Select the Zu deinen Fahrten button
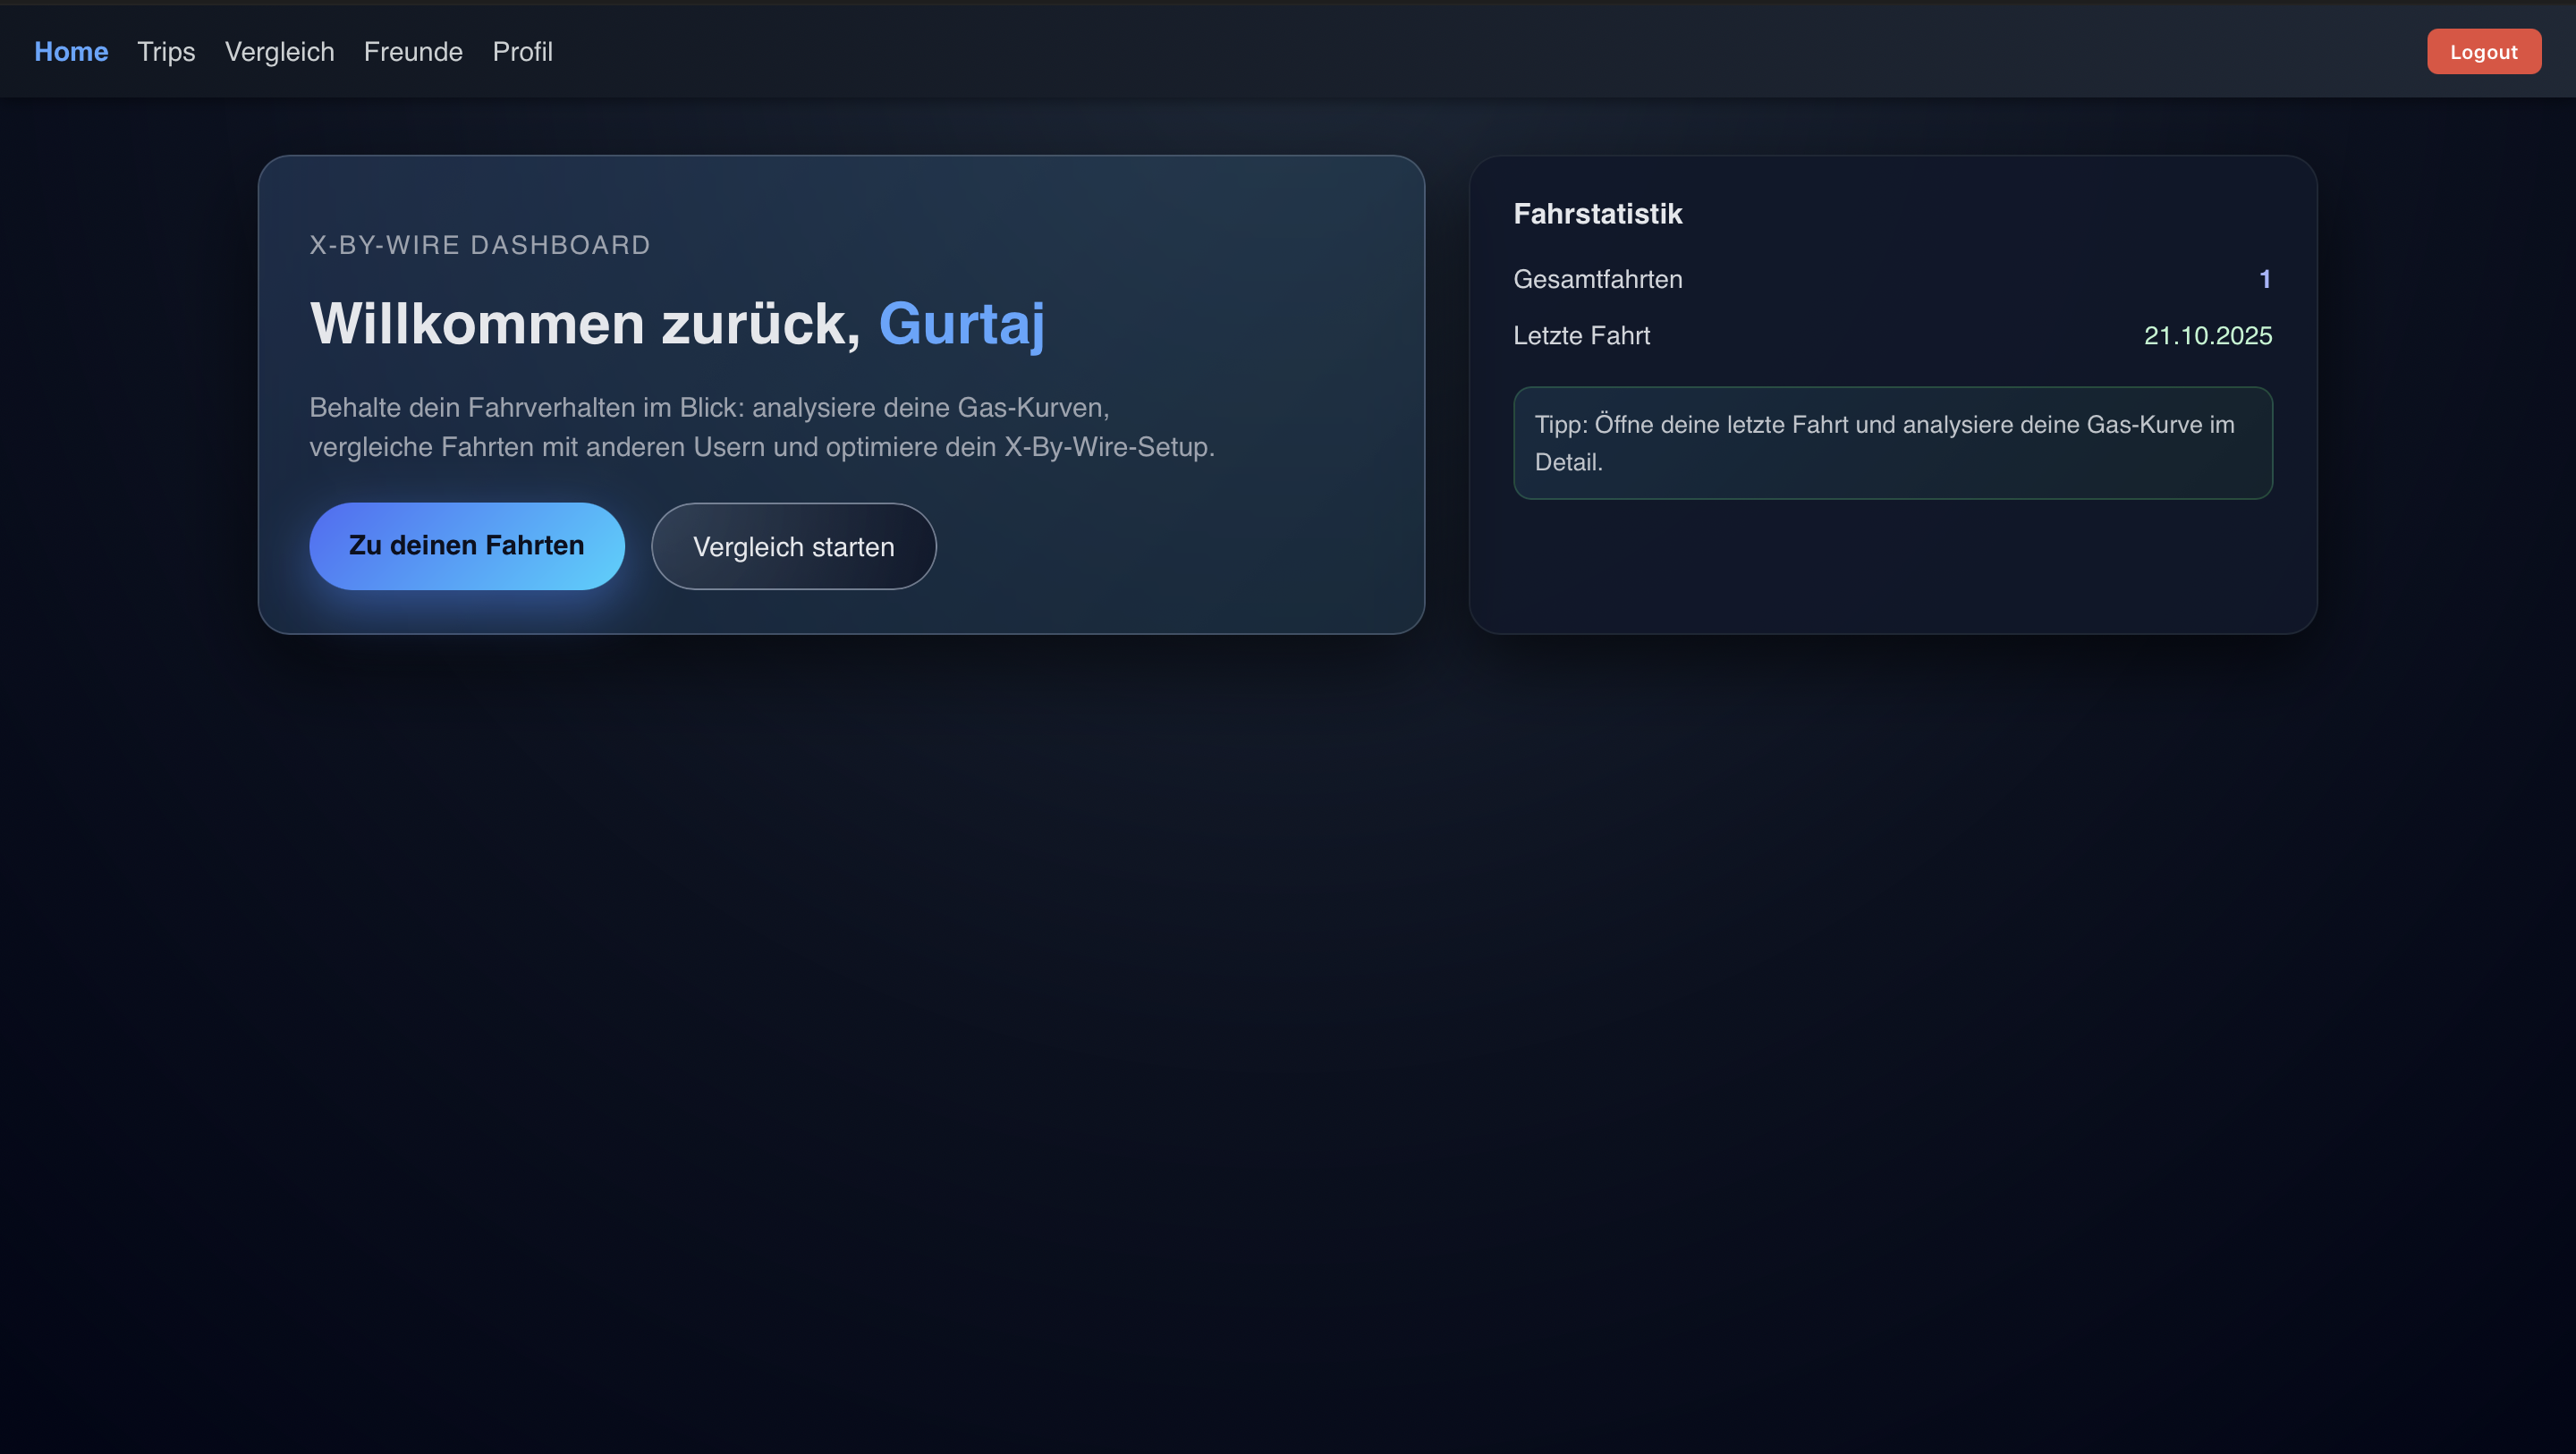 point(466,545)
